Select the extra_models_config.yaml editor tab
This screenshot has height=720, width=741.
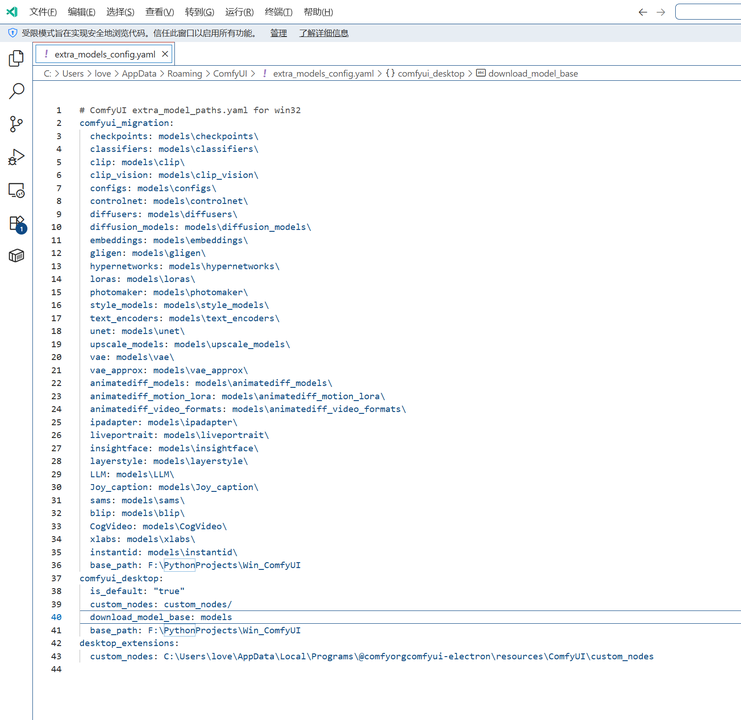(x=104, y=54)
